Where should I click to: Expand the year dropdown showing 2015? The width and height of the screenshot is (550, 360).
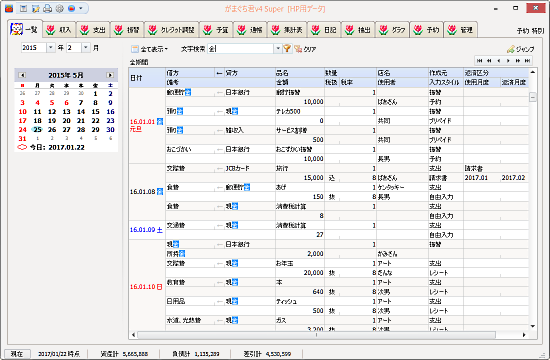[51, 48]
